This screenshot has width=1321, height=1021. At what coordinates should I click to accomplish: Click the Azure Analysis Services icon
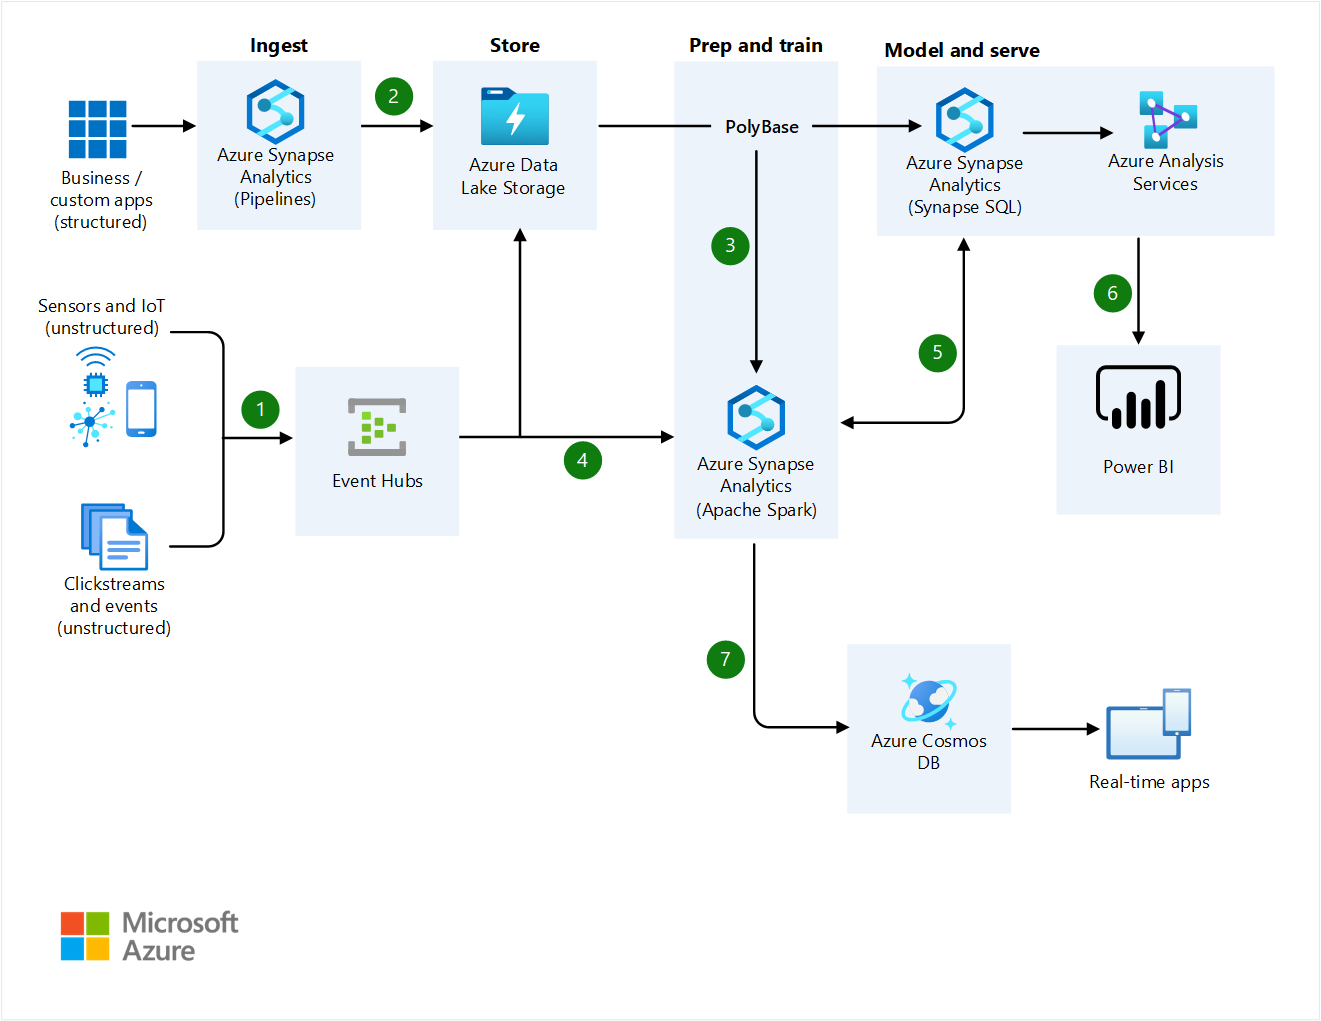coord(1167,119)
